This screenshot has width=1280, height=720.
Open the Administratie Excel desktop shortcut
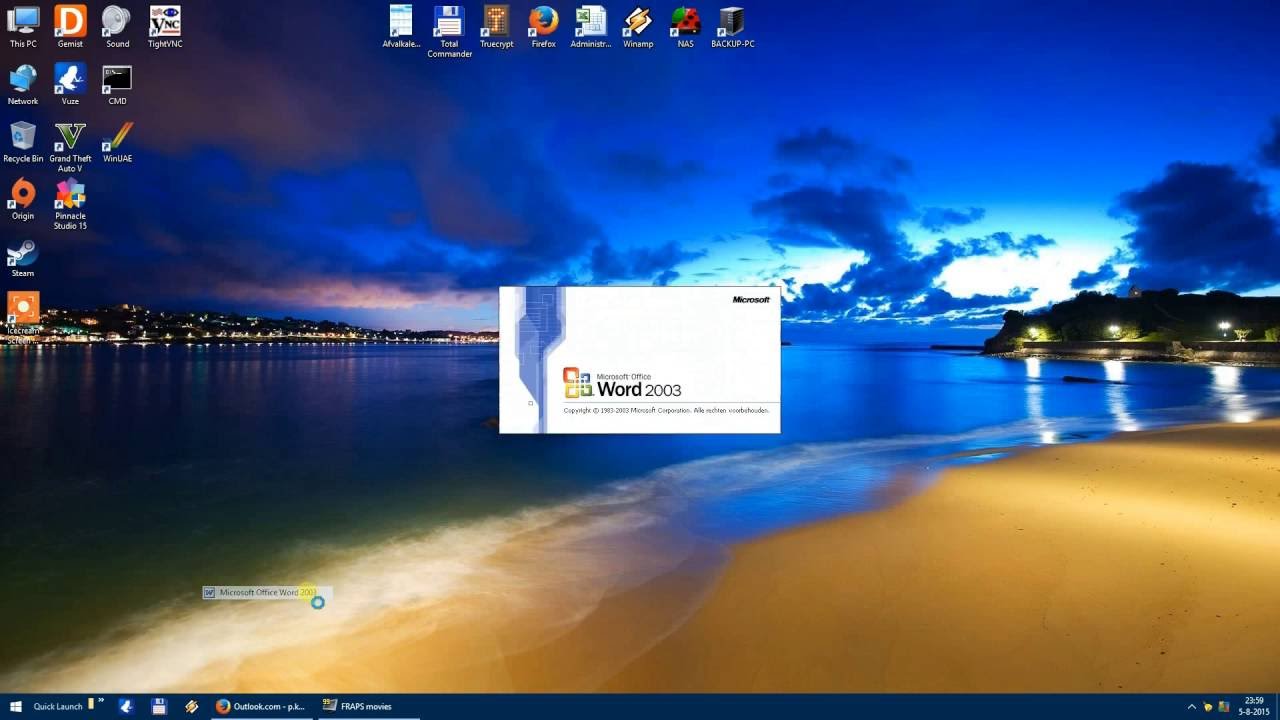coord(591,27)
